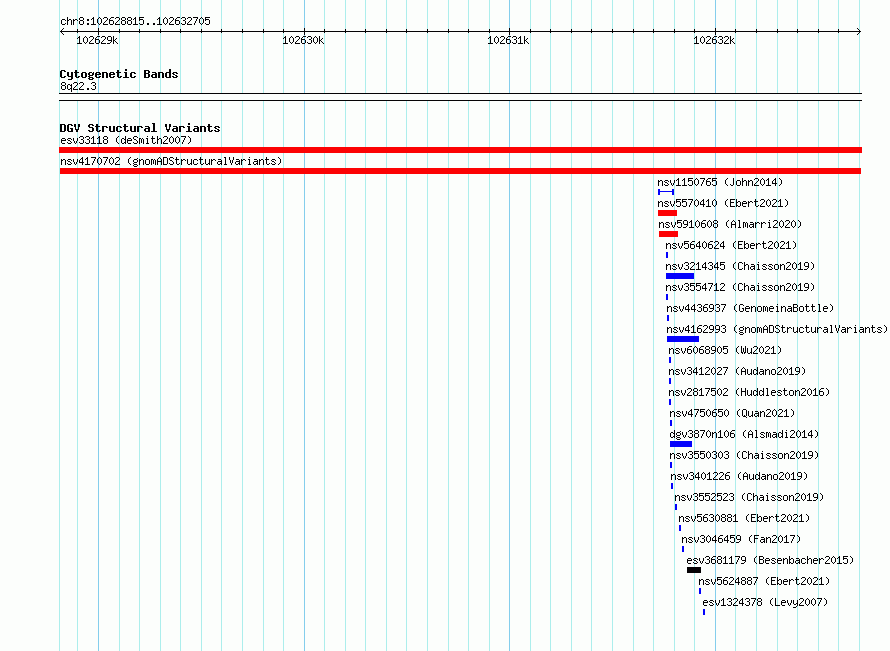This screenshot has width=890, height=651.
Task: Click nsv2817502 (Huddleston2016) label
Action: tap(749, 392)
